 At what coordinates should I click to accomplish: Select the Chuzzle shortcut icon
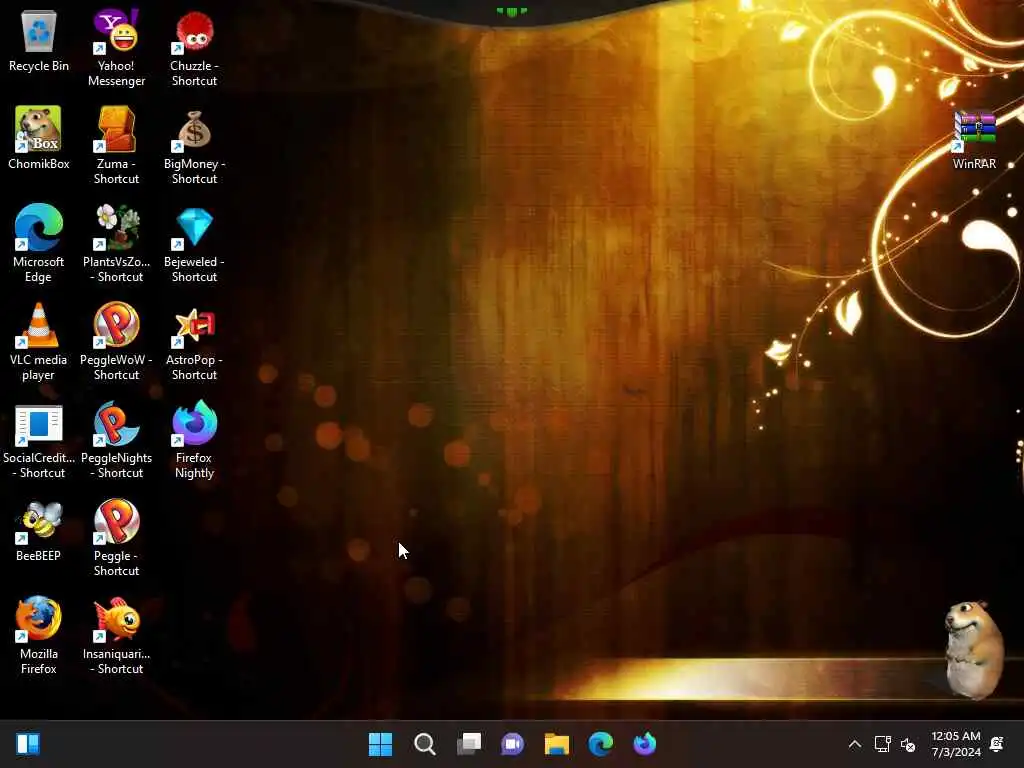coord(194,48)
